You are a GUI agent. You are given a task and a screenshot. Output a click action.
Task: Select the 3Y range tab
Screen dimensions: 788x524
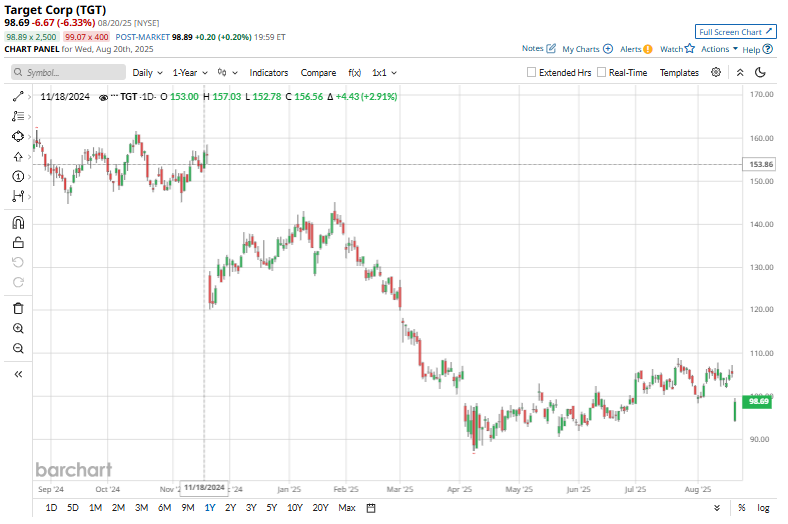pos(251,508)
